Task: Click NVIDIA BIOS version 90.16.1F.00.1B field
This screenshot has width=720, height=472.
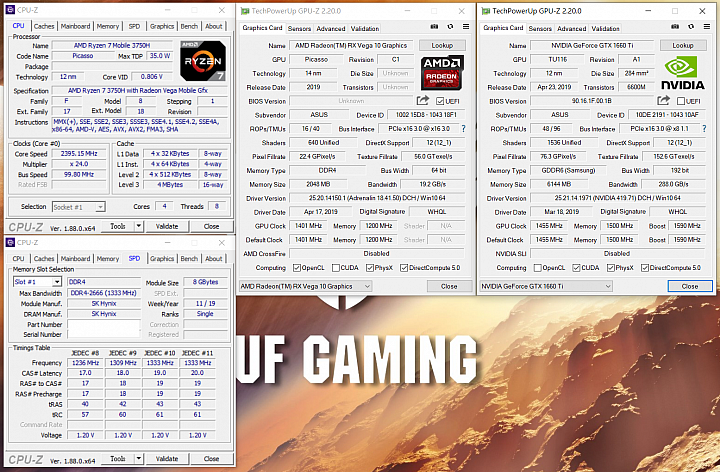Action: [591, 101]
